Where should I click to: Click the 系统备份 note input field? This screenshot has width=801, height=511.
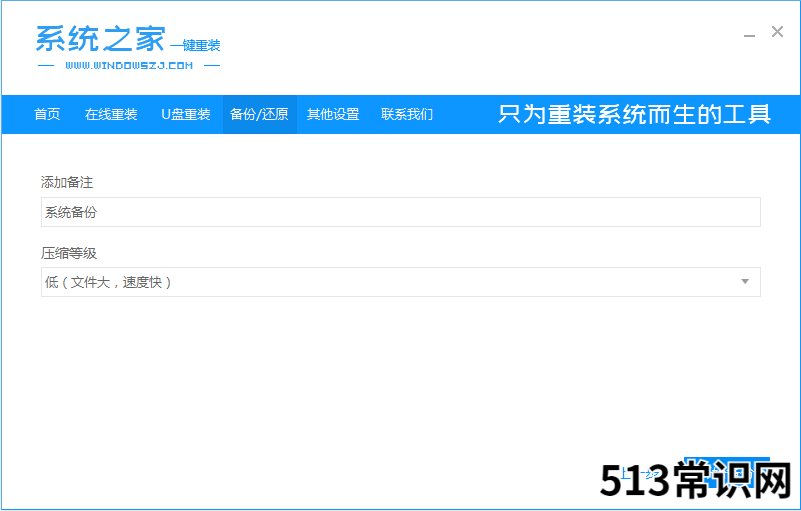pyautogui.click(x=400, y=212)
